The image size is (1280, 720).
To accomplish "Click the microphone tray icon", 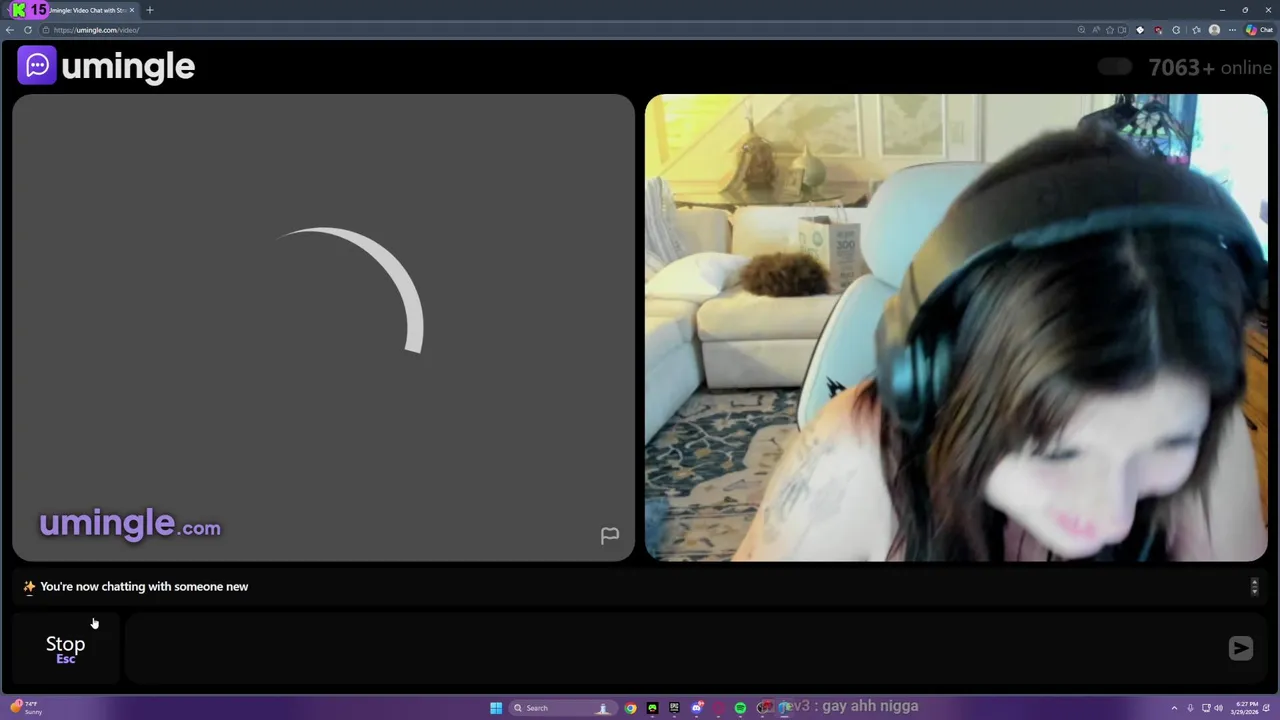I will (x=1190, y=708).
